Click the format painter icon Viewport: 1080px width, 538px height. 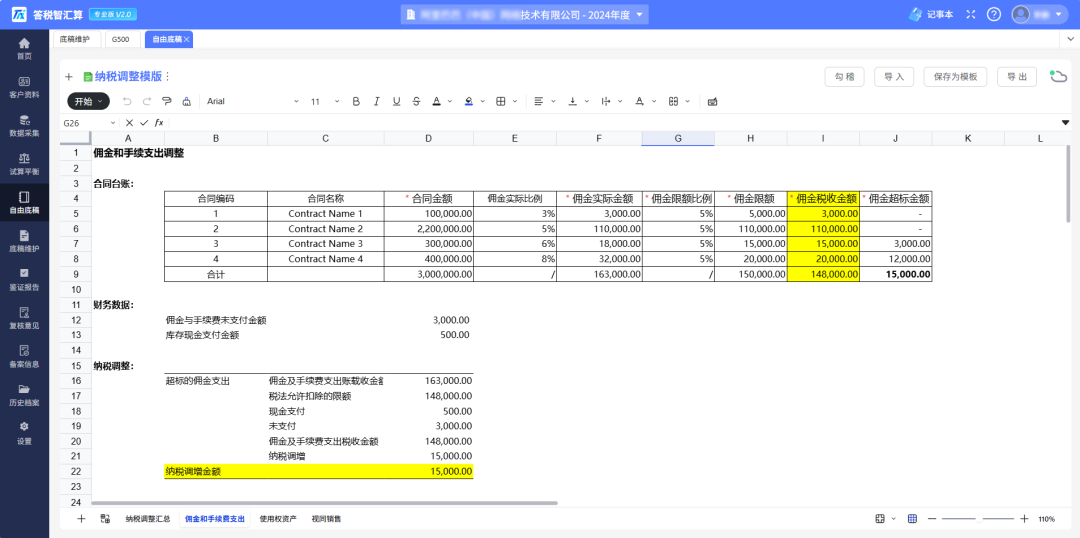tap(167, 101)
